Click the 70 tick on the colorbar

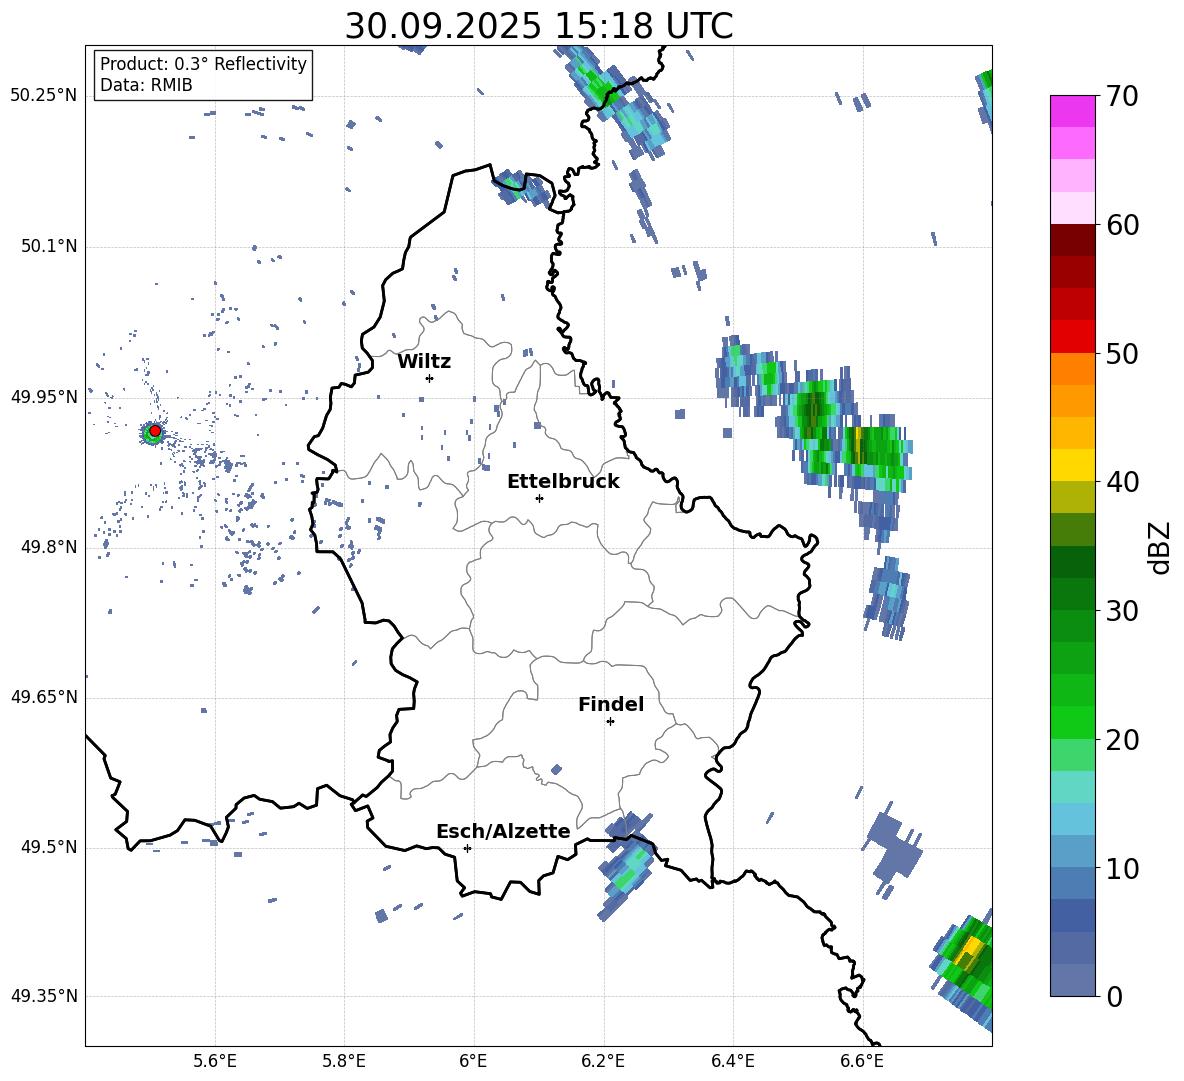(1121, 96)
